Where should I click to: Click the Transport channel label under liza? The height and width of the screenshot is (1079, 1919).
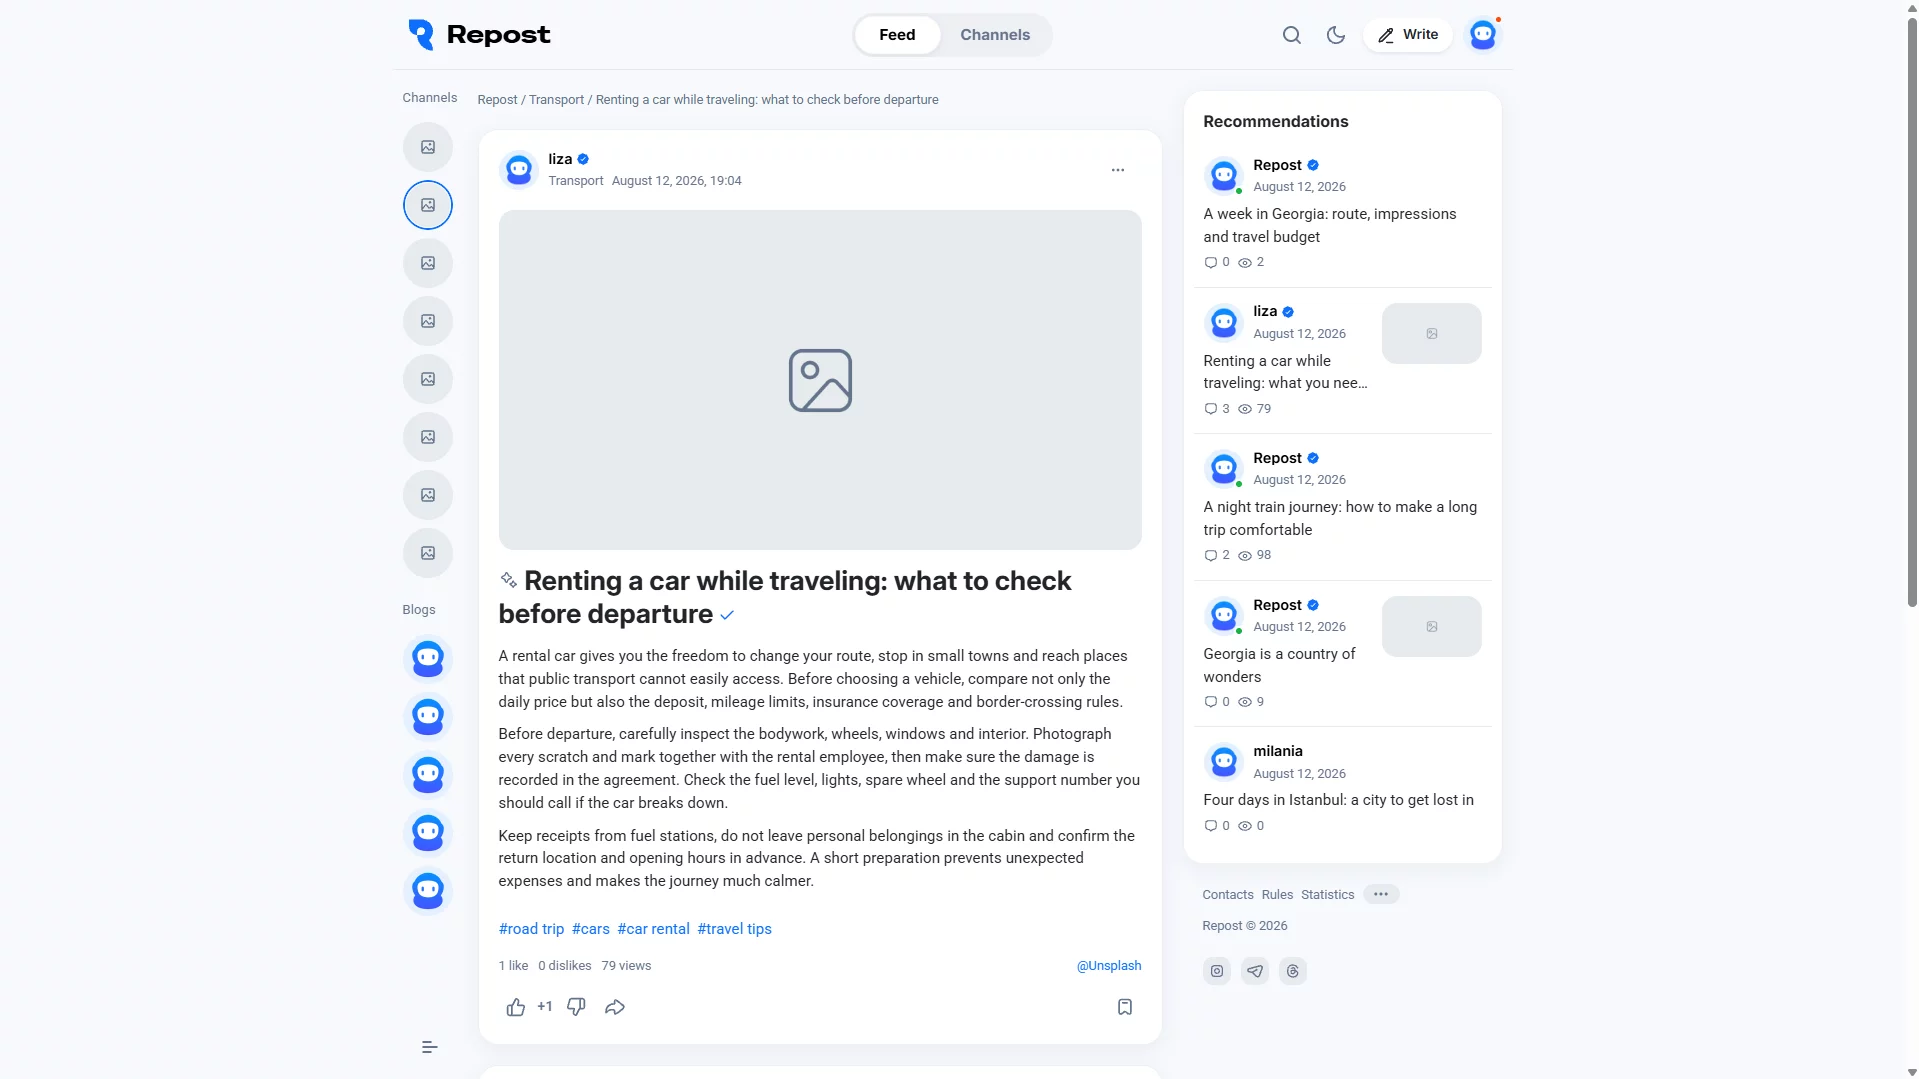pyautogui.click(x=575, y=181)
